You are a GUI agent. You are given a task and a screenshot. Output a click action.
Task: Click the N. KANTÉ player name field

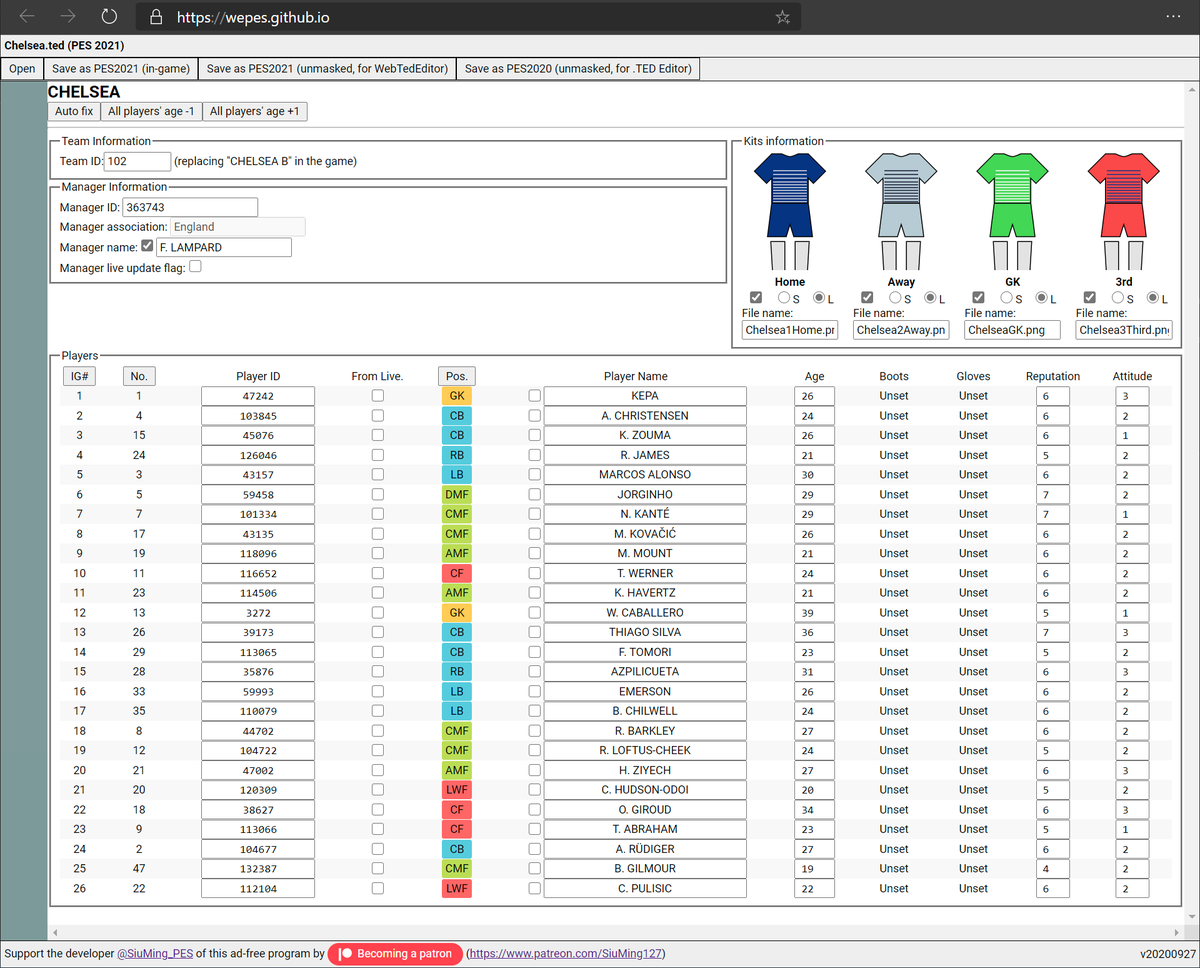click(645, 514)
